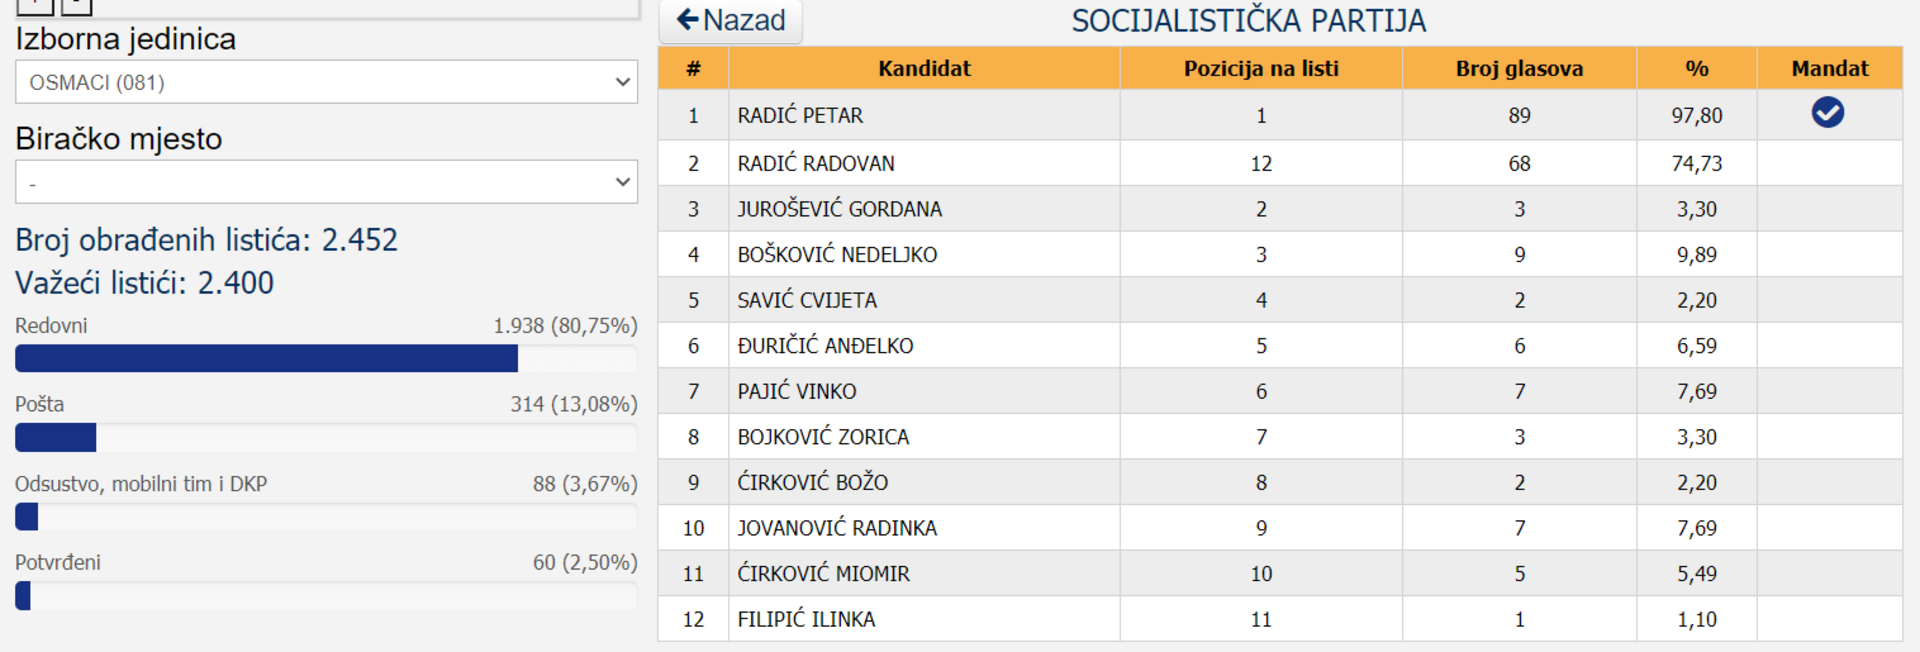Click the % column header

(1696, 69)
